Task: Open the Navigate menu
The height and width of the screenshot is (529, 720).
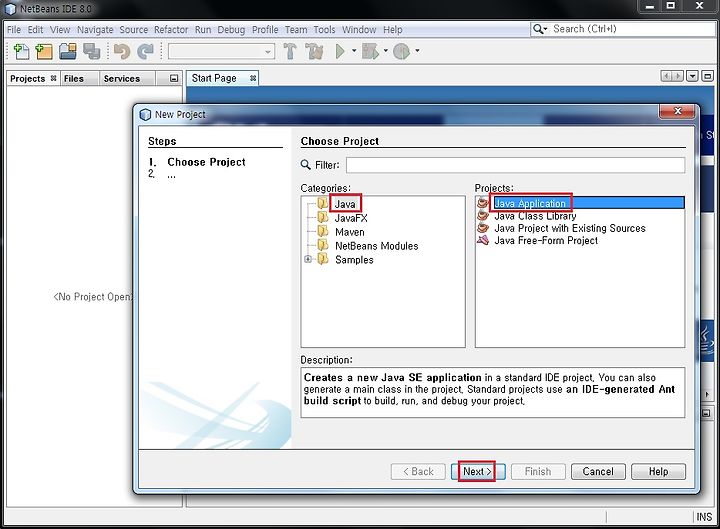Action: (95, 30)
